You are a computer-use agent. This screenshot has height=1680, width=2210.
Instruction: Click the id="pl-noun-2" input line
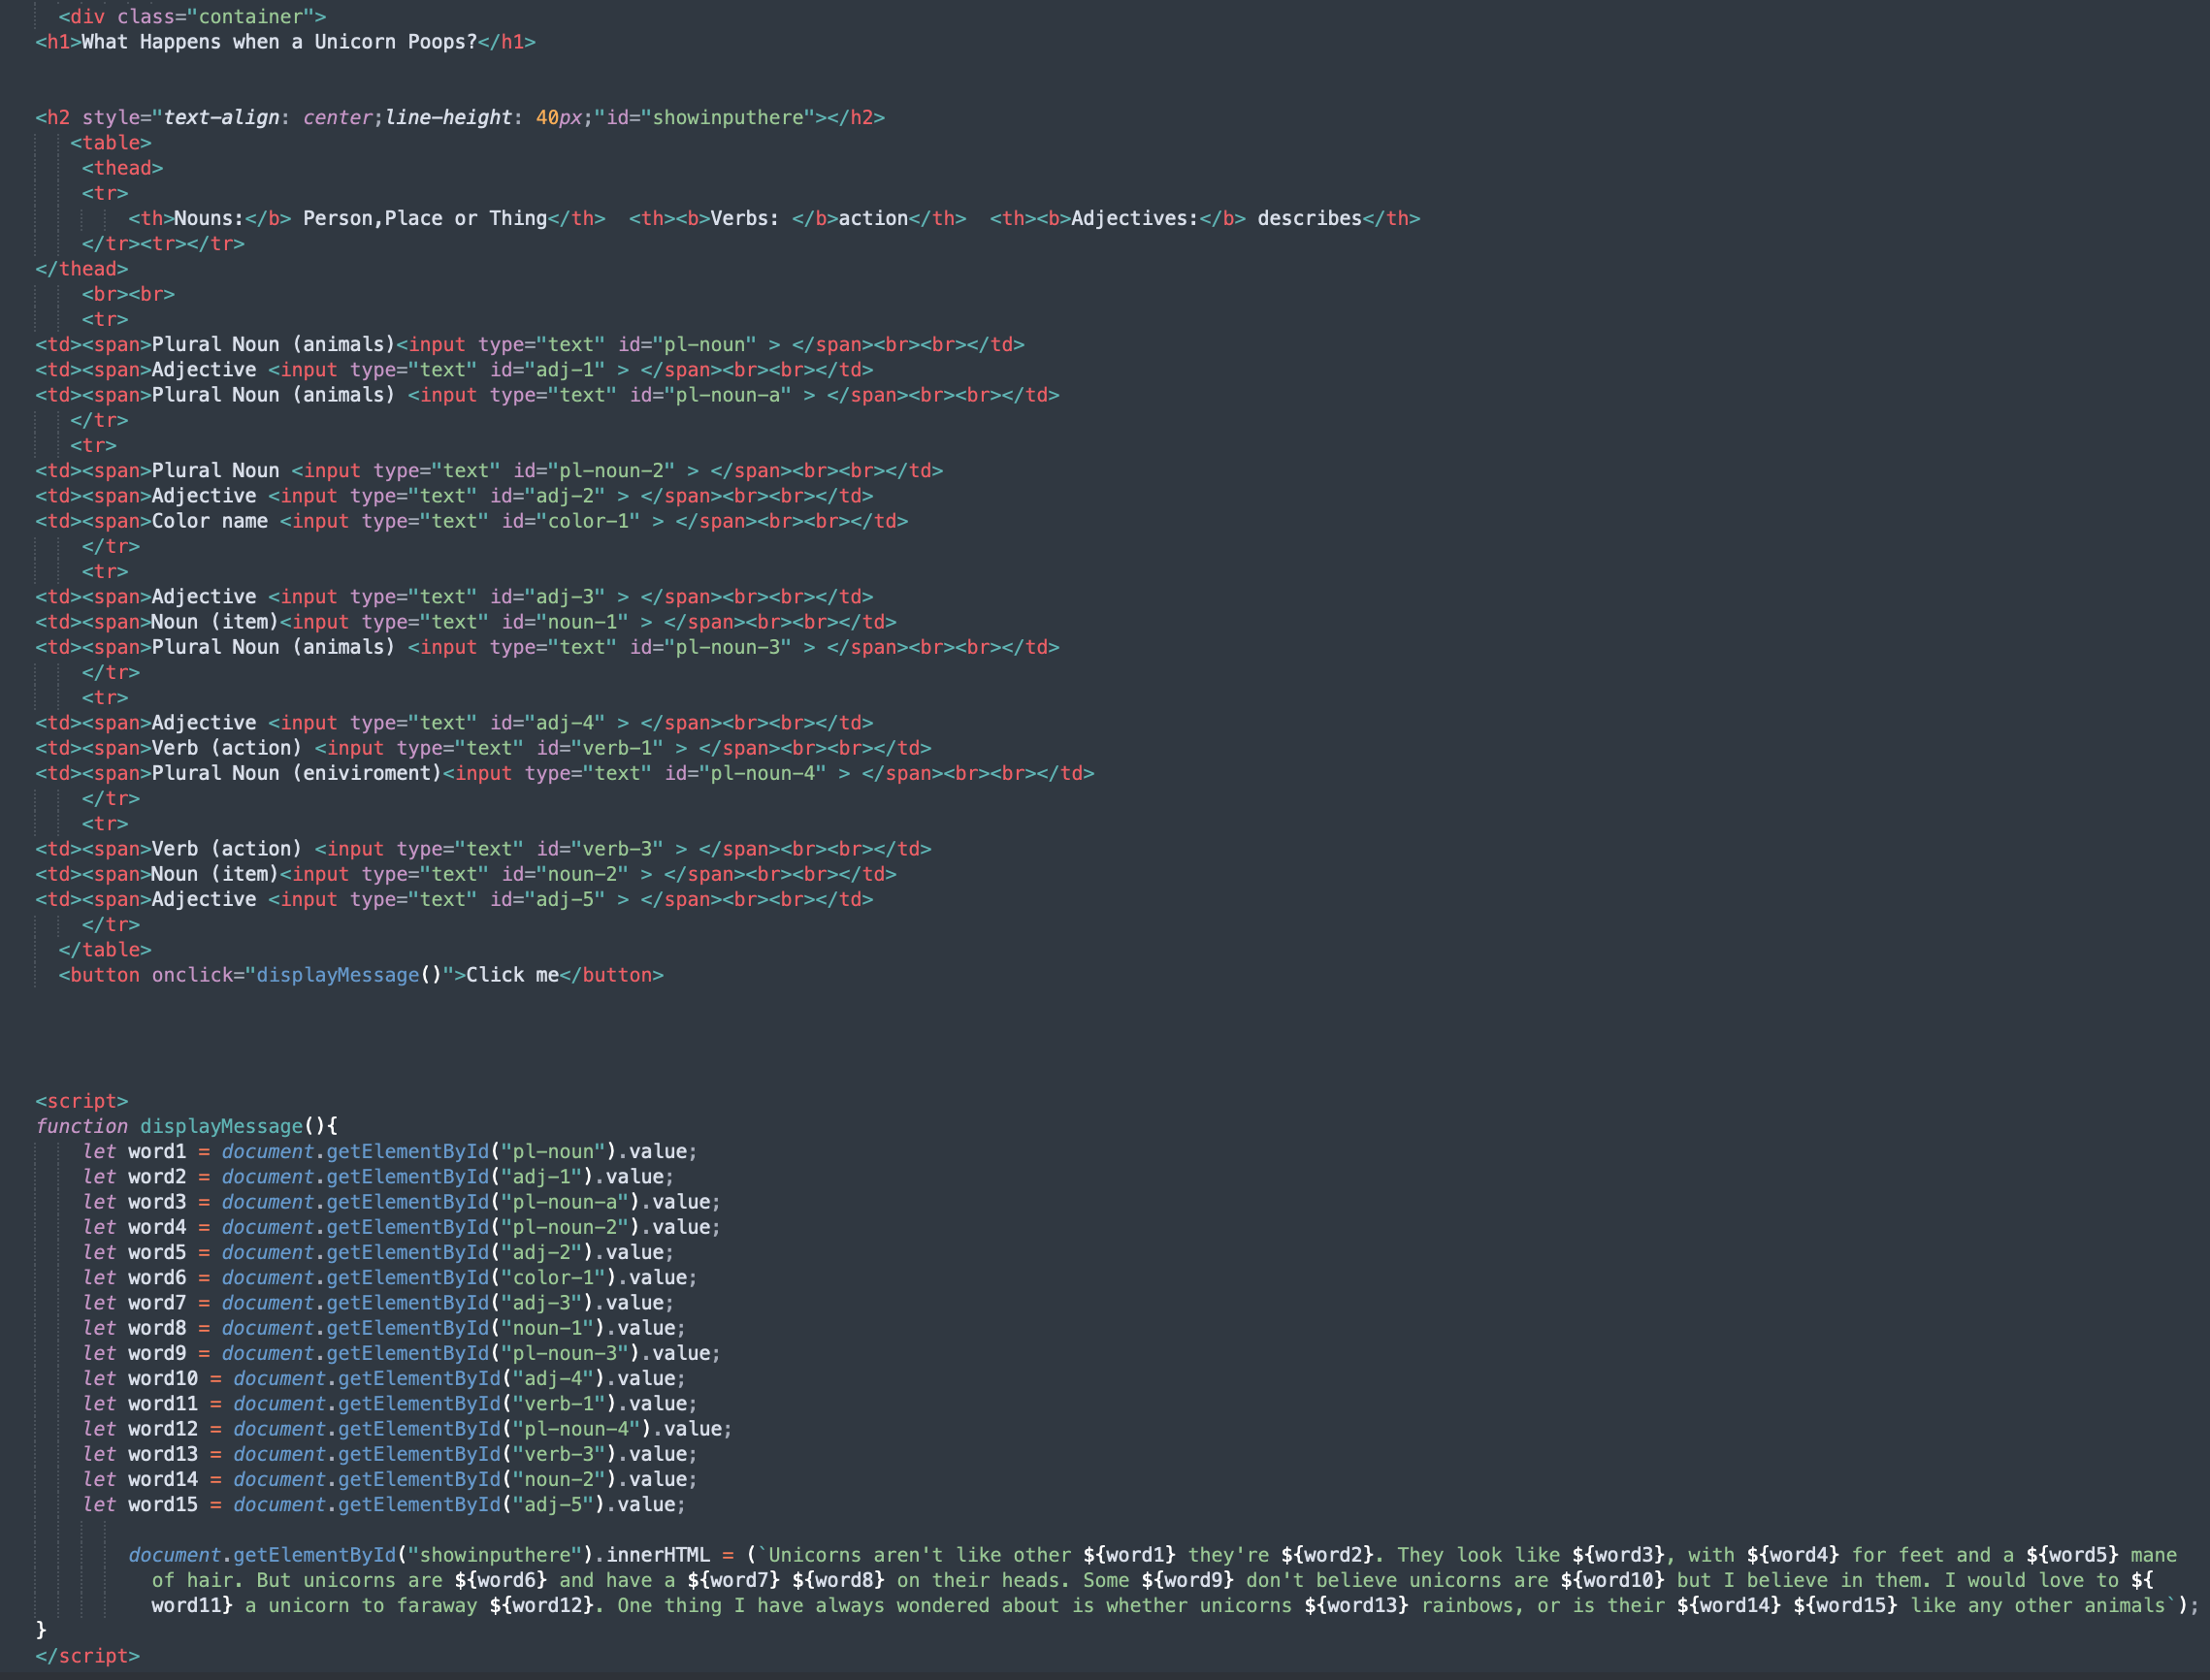coord(490,471)
